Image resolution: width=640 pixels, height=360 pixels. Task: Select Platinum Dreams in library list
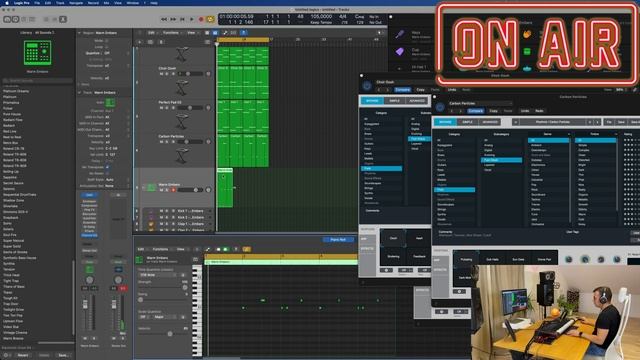(x=16, y=91)
